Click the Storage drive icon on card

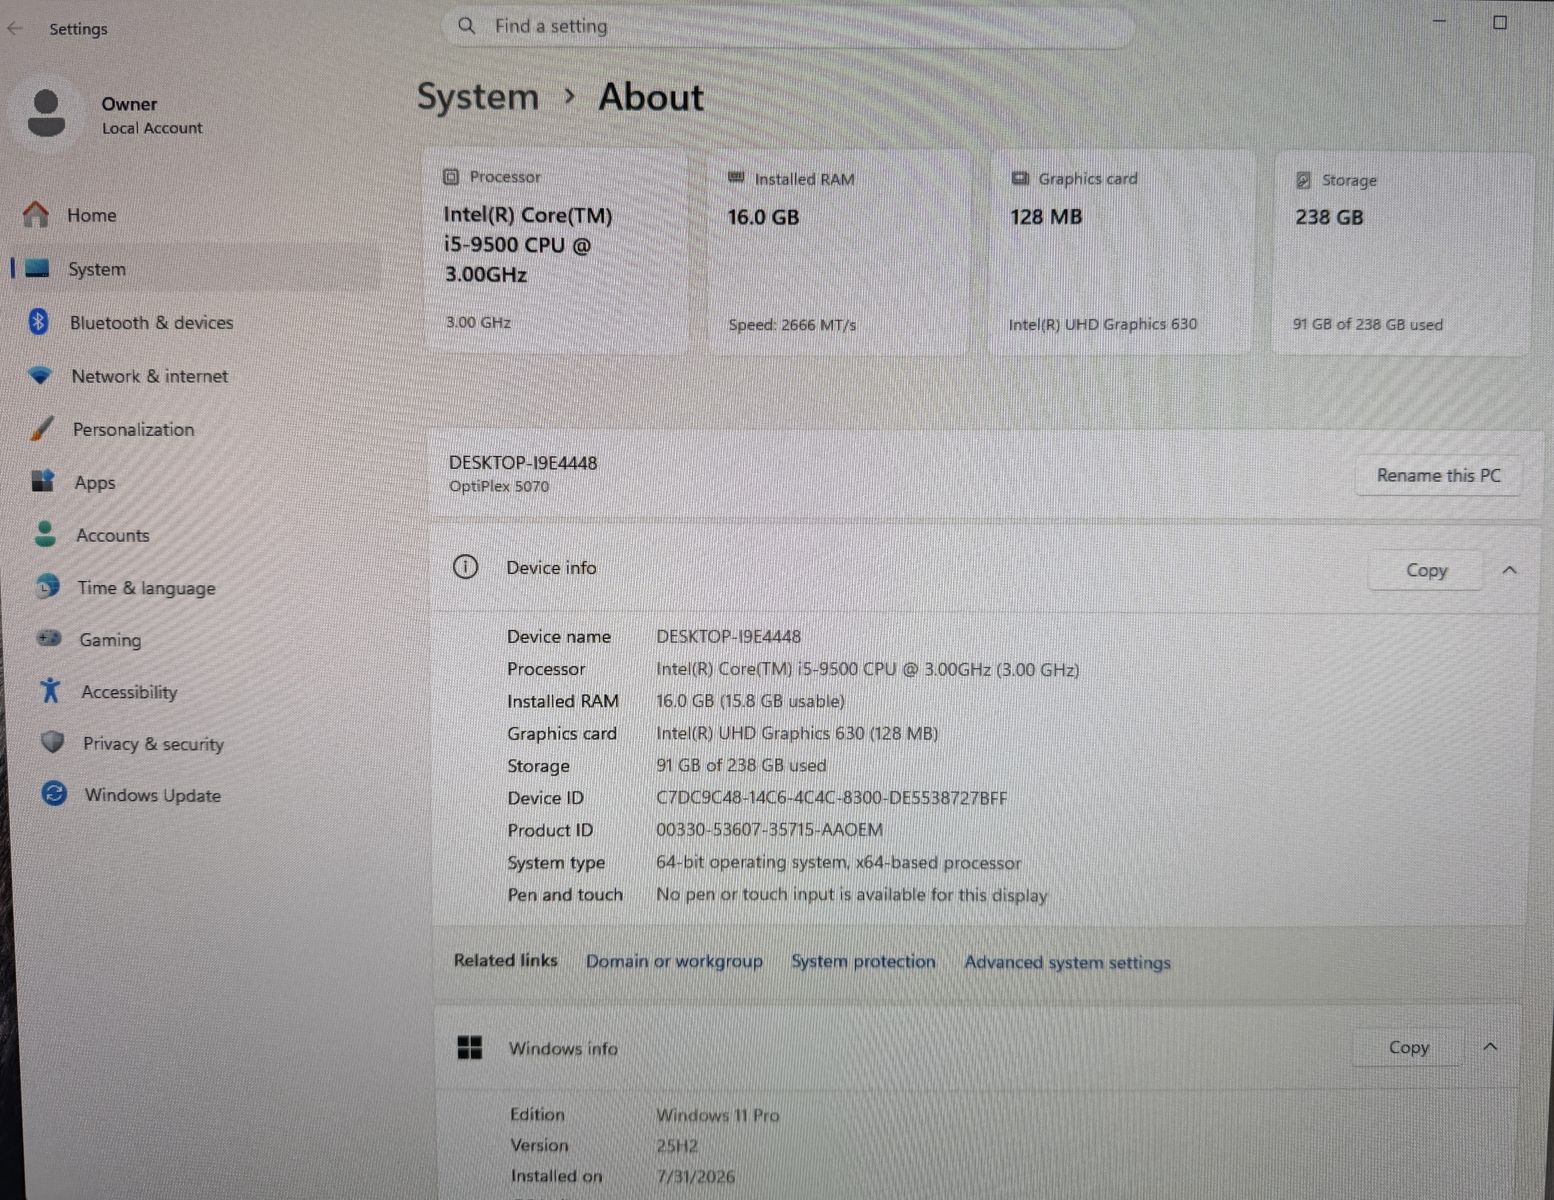tap(1303, 180)
